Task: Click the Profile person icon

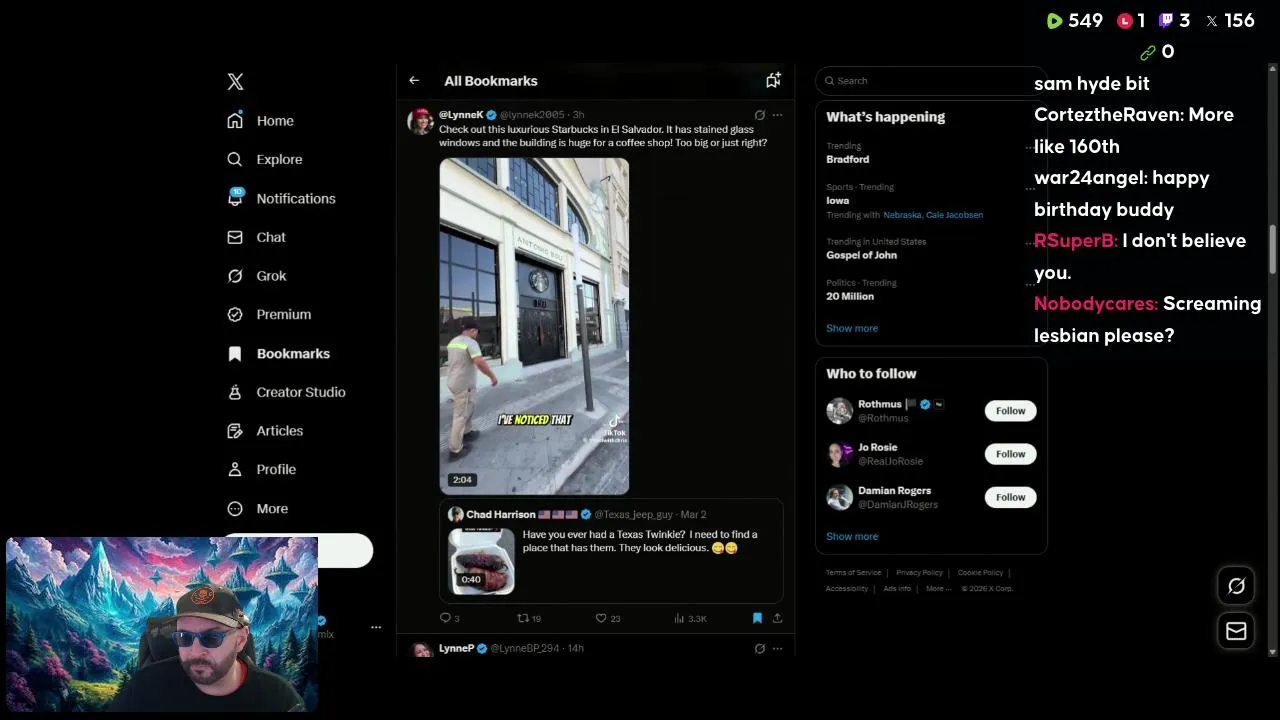Action: (235, 469)
